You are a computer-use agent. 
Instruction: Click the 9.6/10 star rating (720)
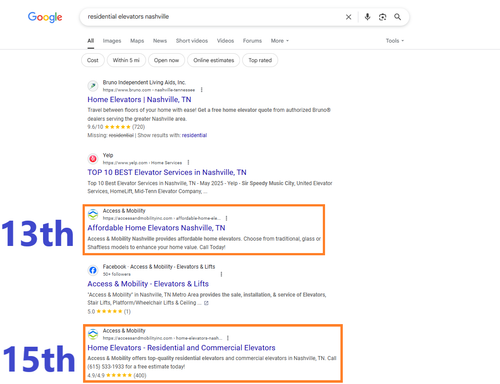click(116, 127)
